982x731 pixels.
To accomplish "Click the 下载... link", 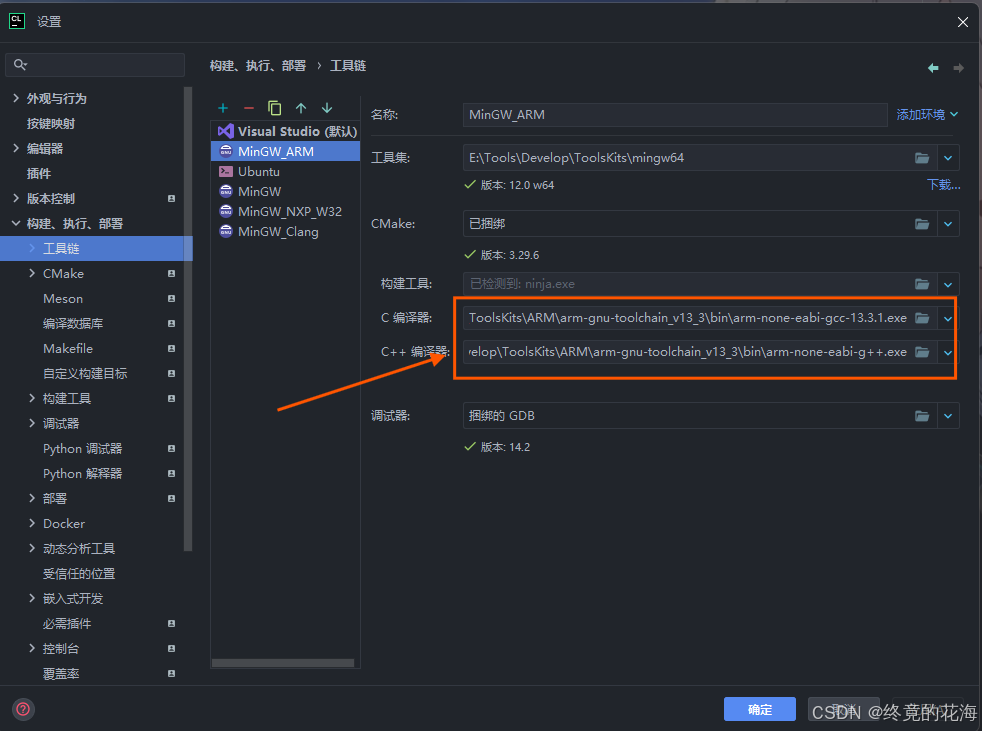I will pos(943,185).
